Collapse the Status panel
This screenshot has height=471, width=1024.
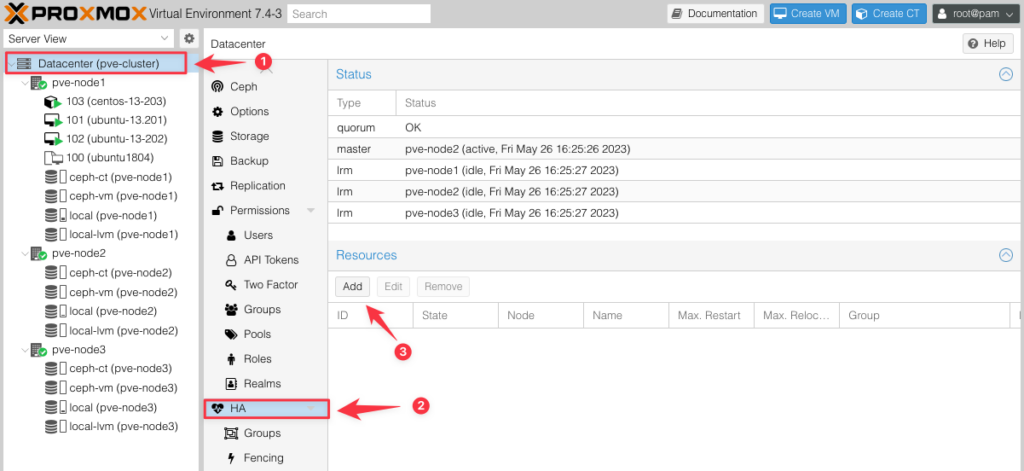pyautogui.click(x=1006, y=74)
